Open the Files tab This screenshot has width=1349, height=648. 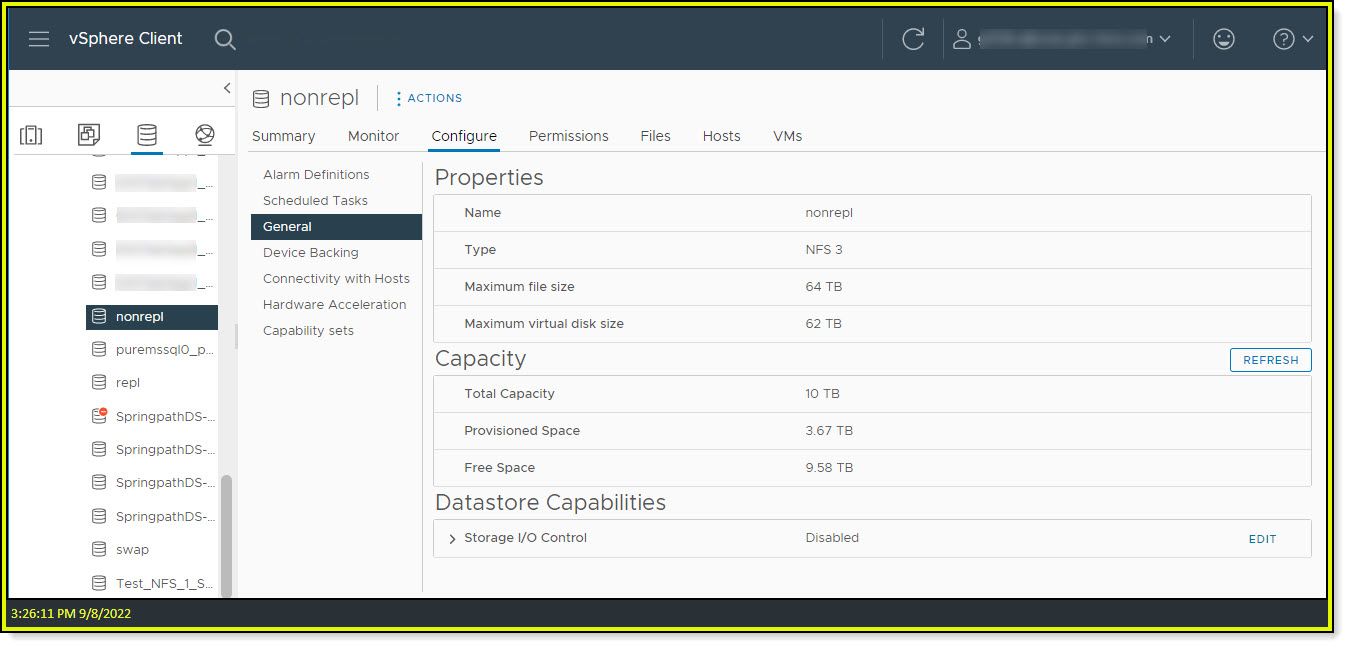pos(655,136)
